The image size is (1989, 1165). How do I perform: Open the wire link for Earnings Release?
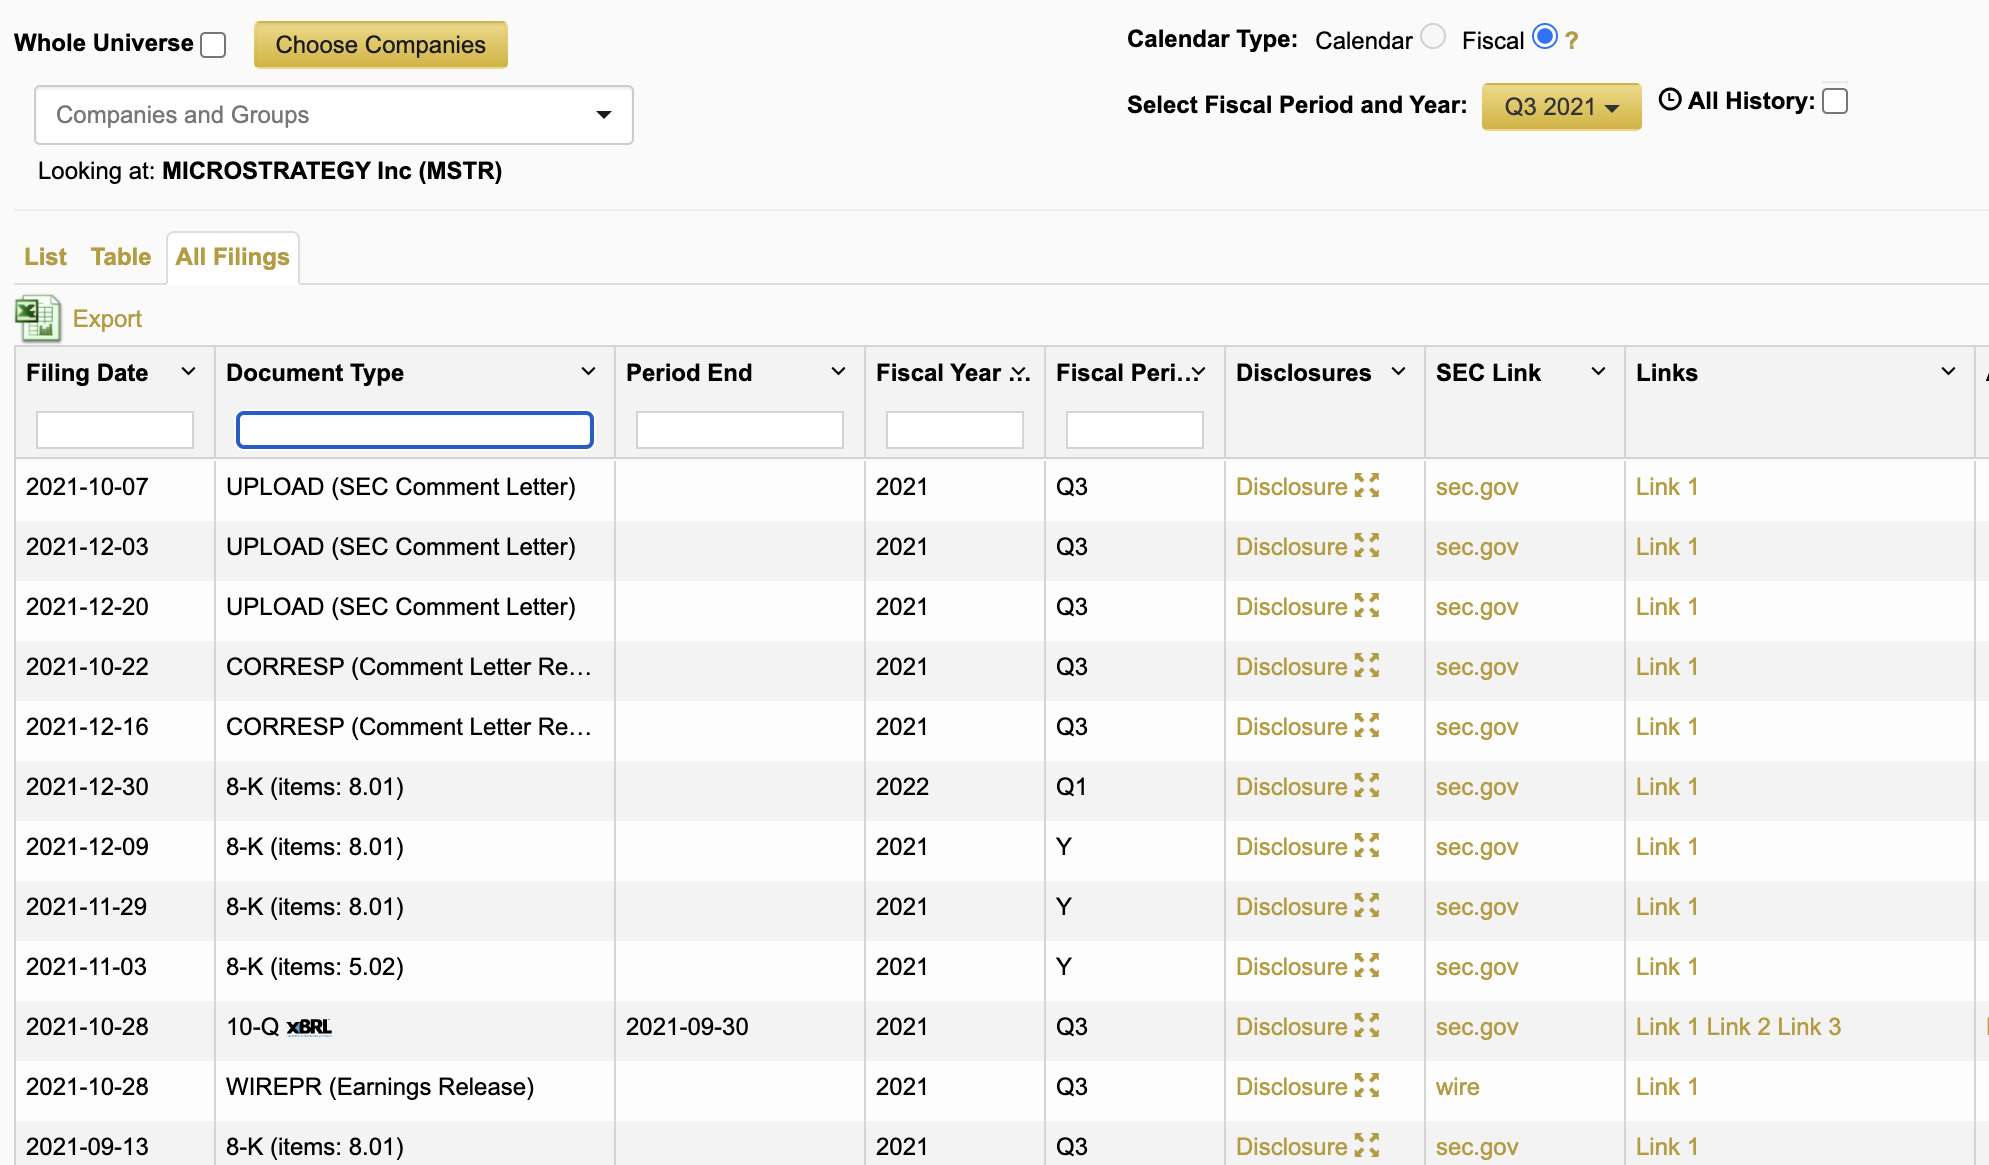1457,1087
